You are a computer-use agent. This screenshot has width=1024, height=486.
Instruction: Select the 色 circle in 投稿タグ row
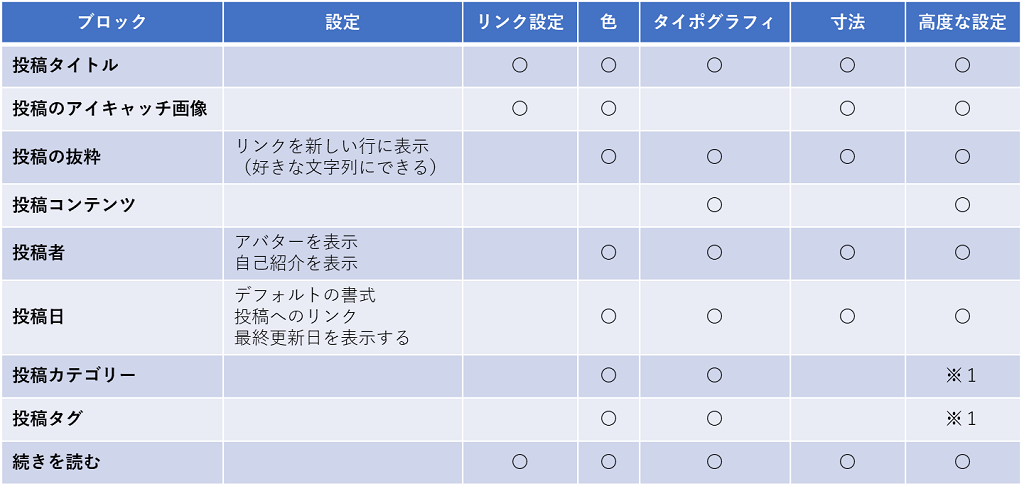(x=609, y=419)
